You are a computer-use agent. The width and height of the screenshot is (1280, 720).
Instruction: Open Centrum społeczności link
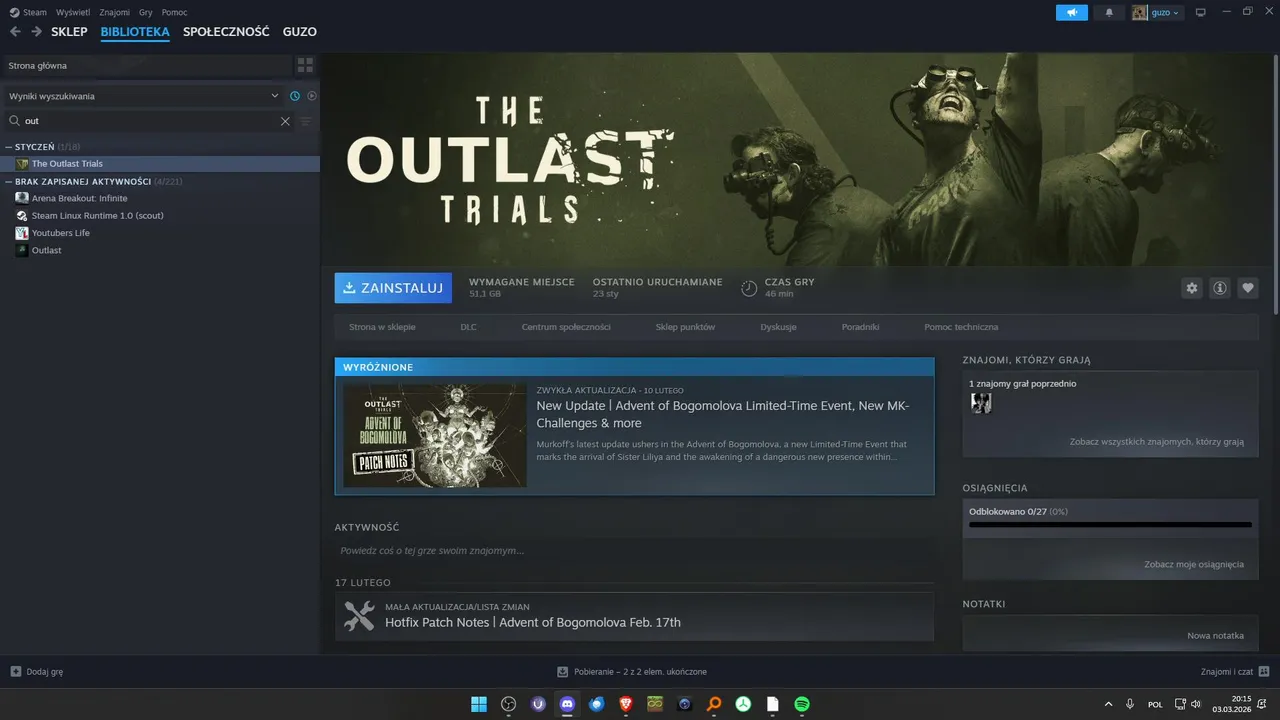tap(566, 327)
